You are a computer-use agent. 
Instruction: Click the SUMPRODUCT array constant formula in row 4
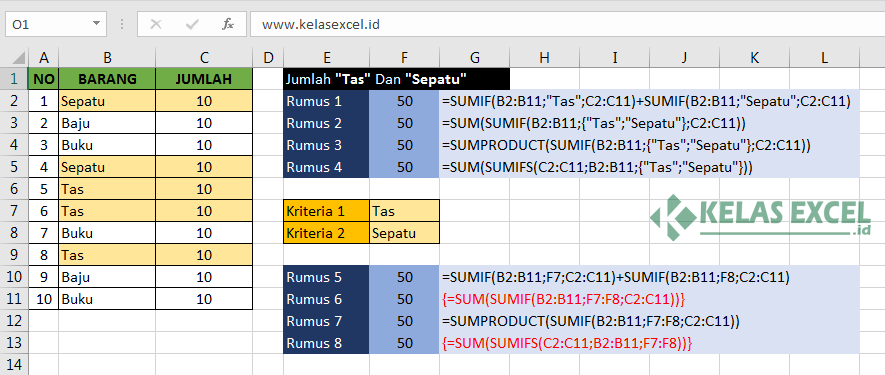pyautogui.click(x=626, y=146)
